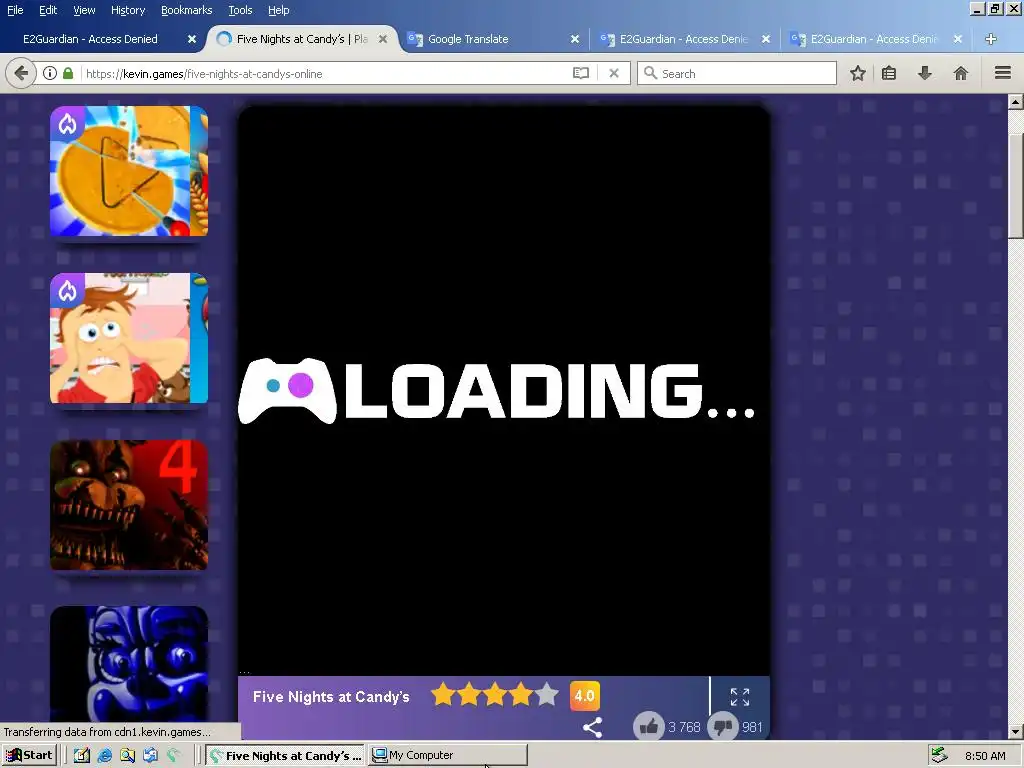The height and width of the screenshot is (768, 1024).
Task: Click the faded green quick launch icon
Action: [x=173, y=756]
